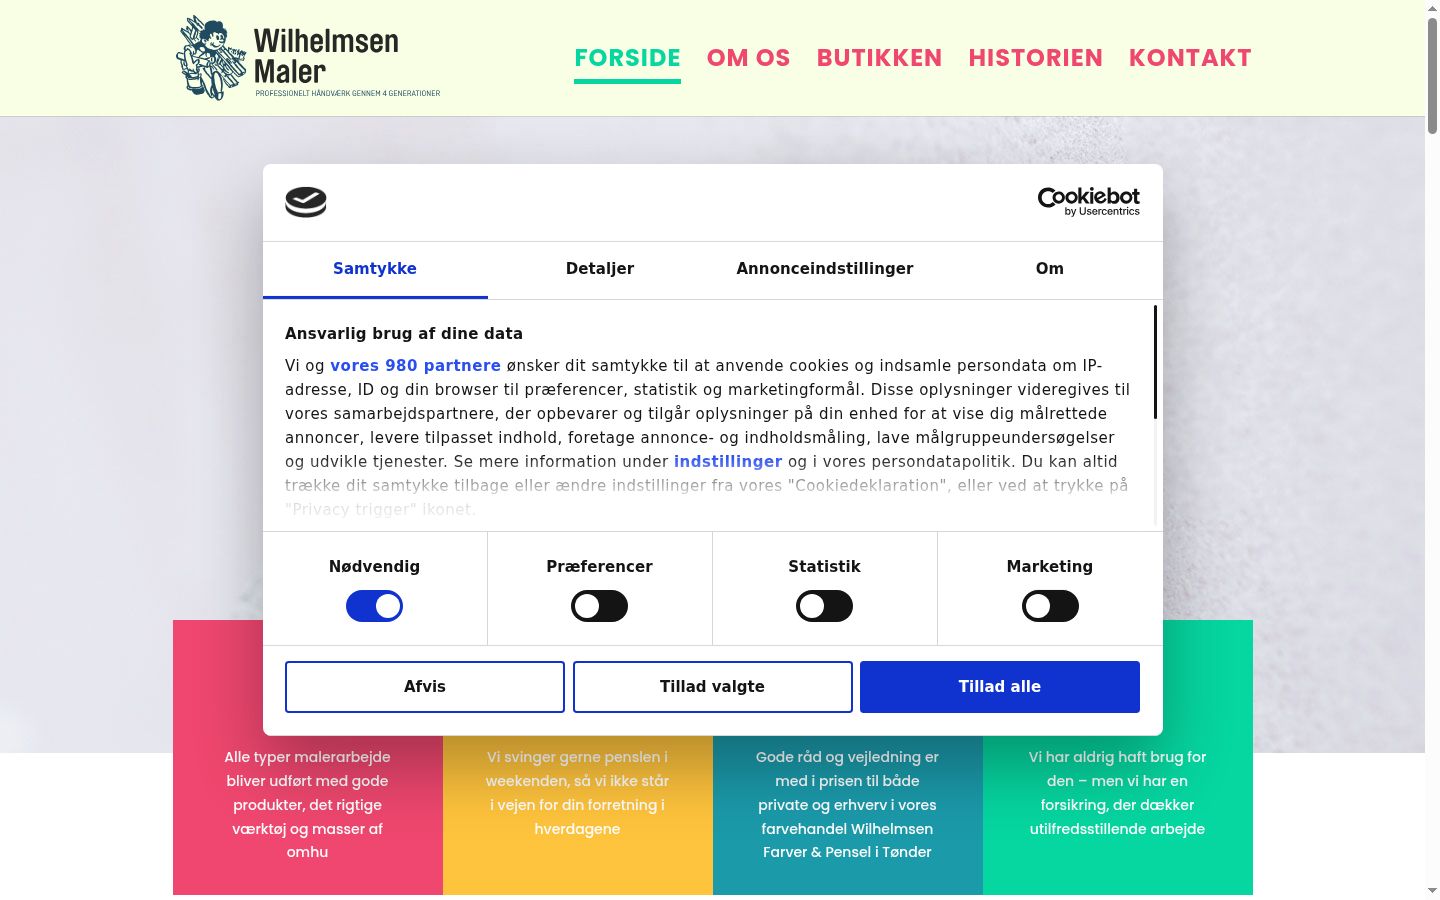The width and height of the screenshot is (1440, 900).
Task: Select the Samtykke tab
Action: coord(375,269)
